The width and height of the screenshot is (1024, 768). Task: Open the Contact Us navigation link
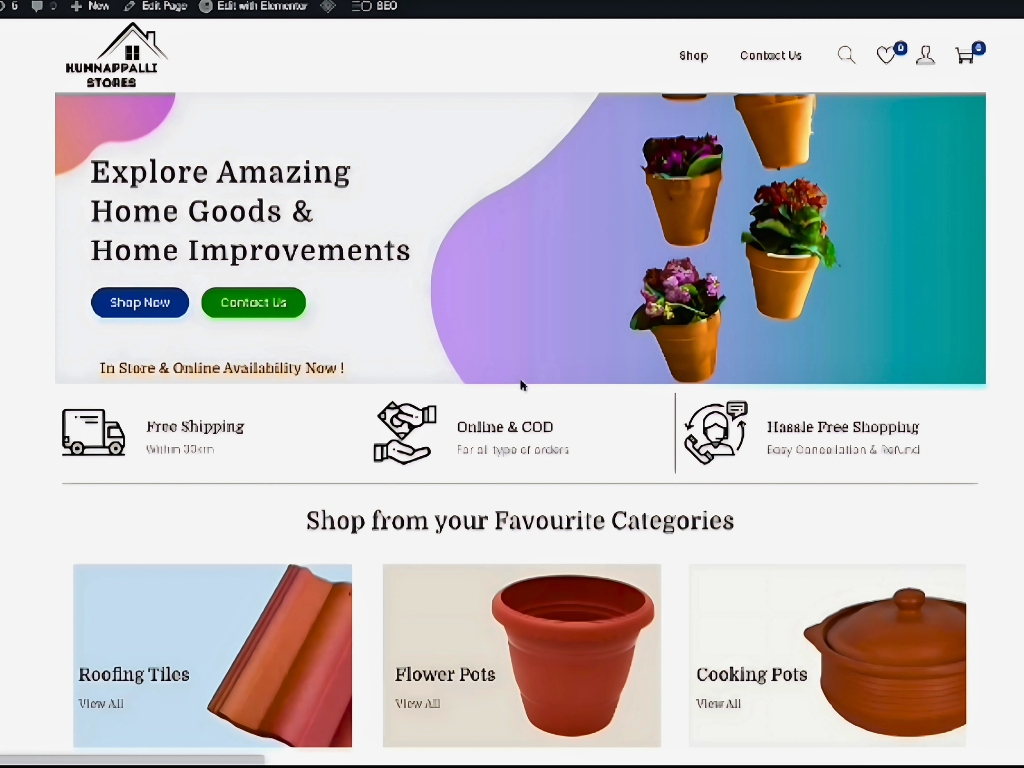(770, 56)
